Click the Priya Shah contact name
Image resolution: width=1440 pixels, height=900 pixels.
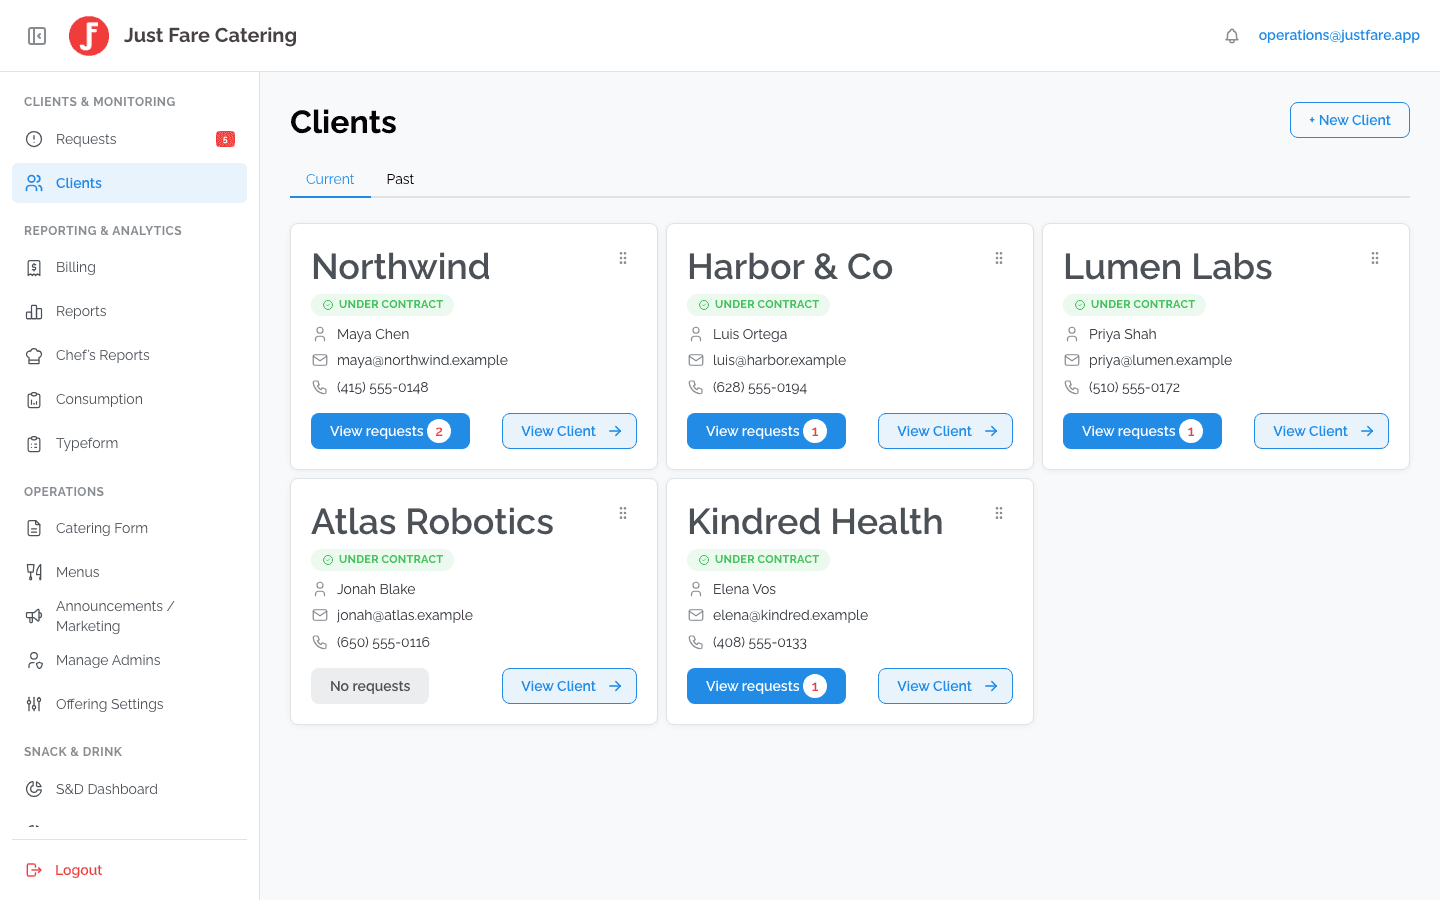point(1122,334)
